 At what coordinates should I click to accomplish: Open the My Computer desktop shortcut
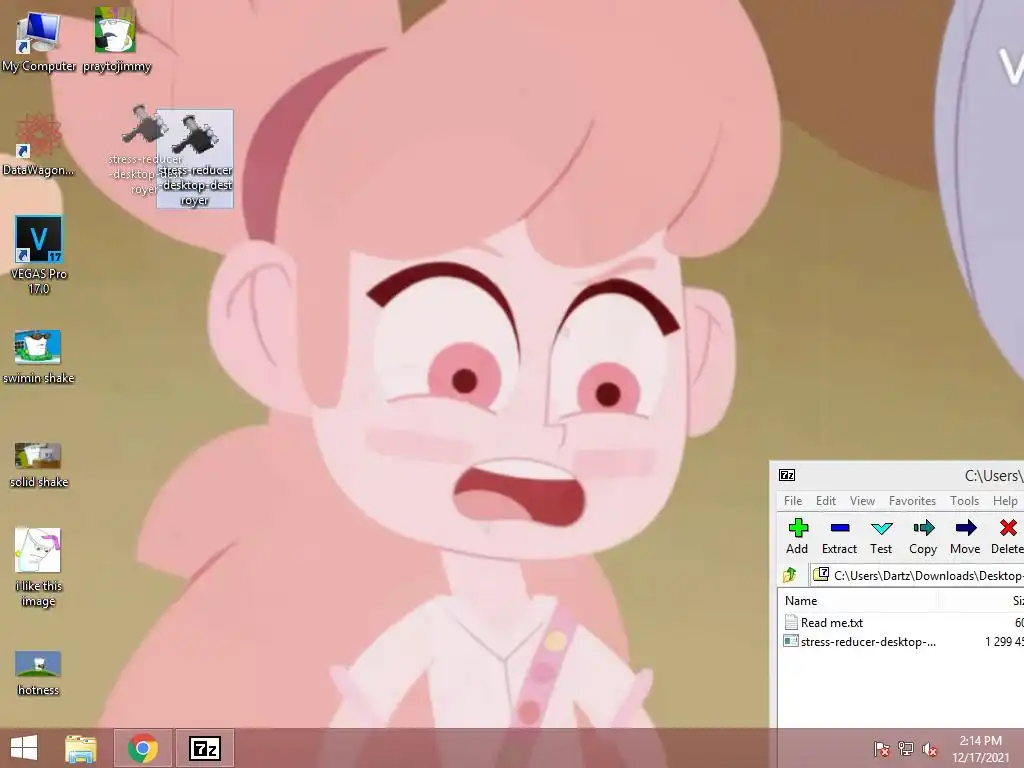click(39, 40)
